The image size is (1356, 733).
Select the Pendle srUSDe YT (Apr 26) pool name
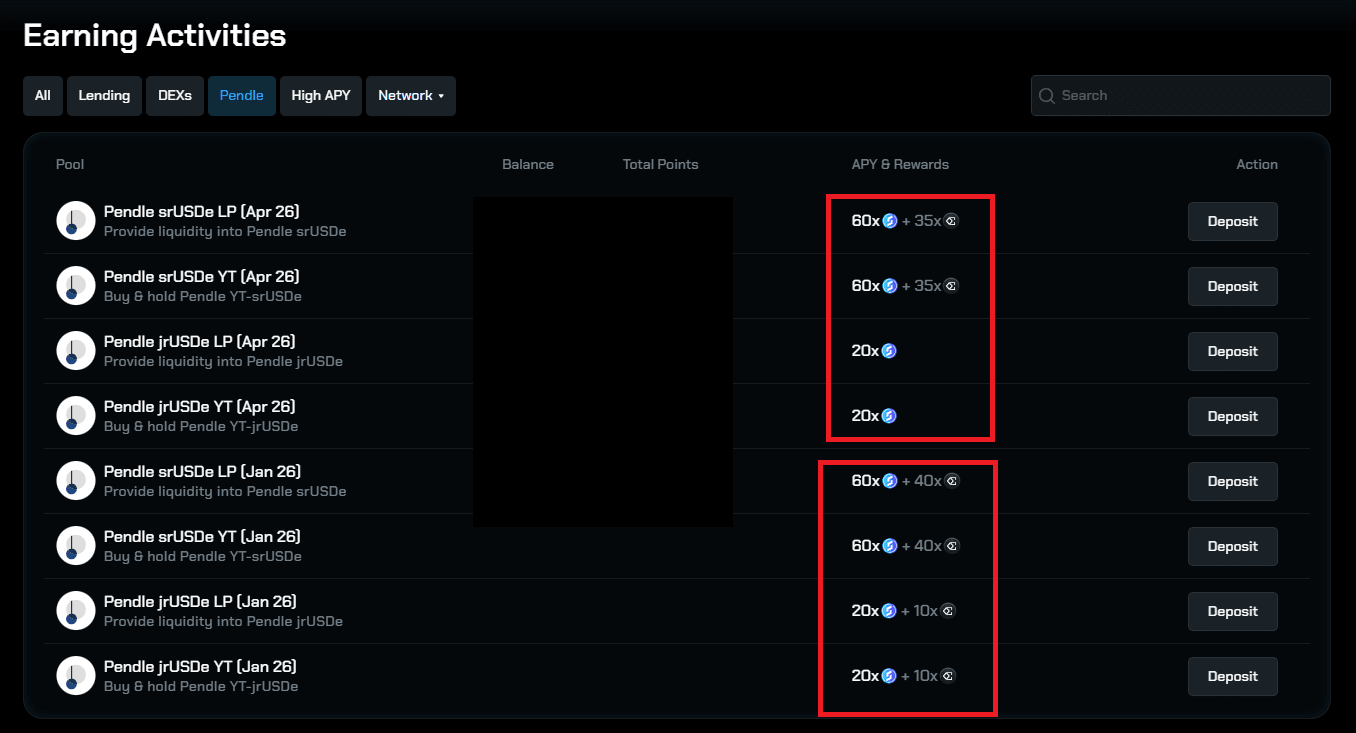point(202,277)
